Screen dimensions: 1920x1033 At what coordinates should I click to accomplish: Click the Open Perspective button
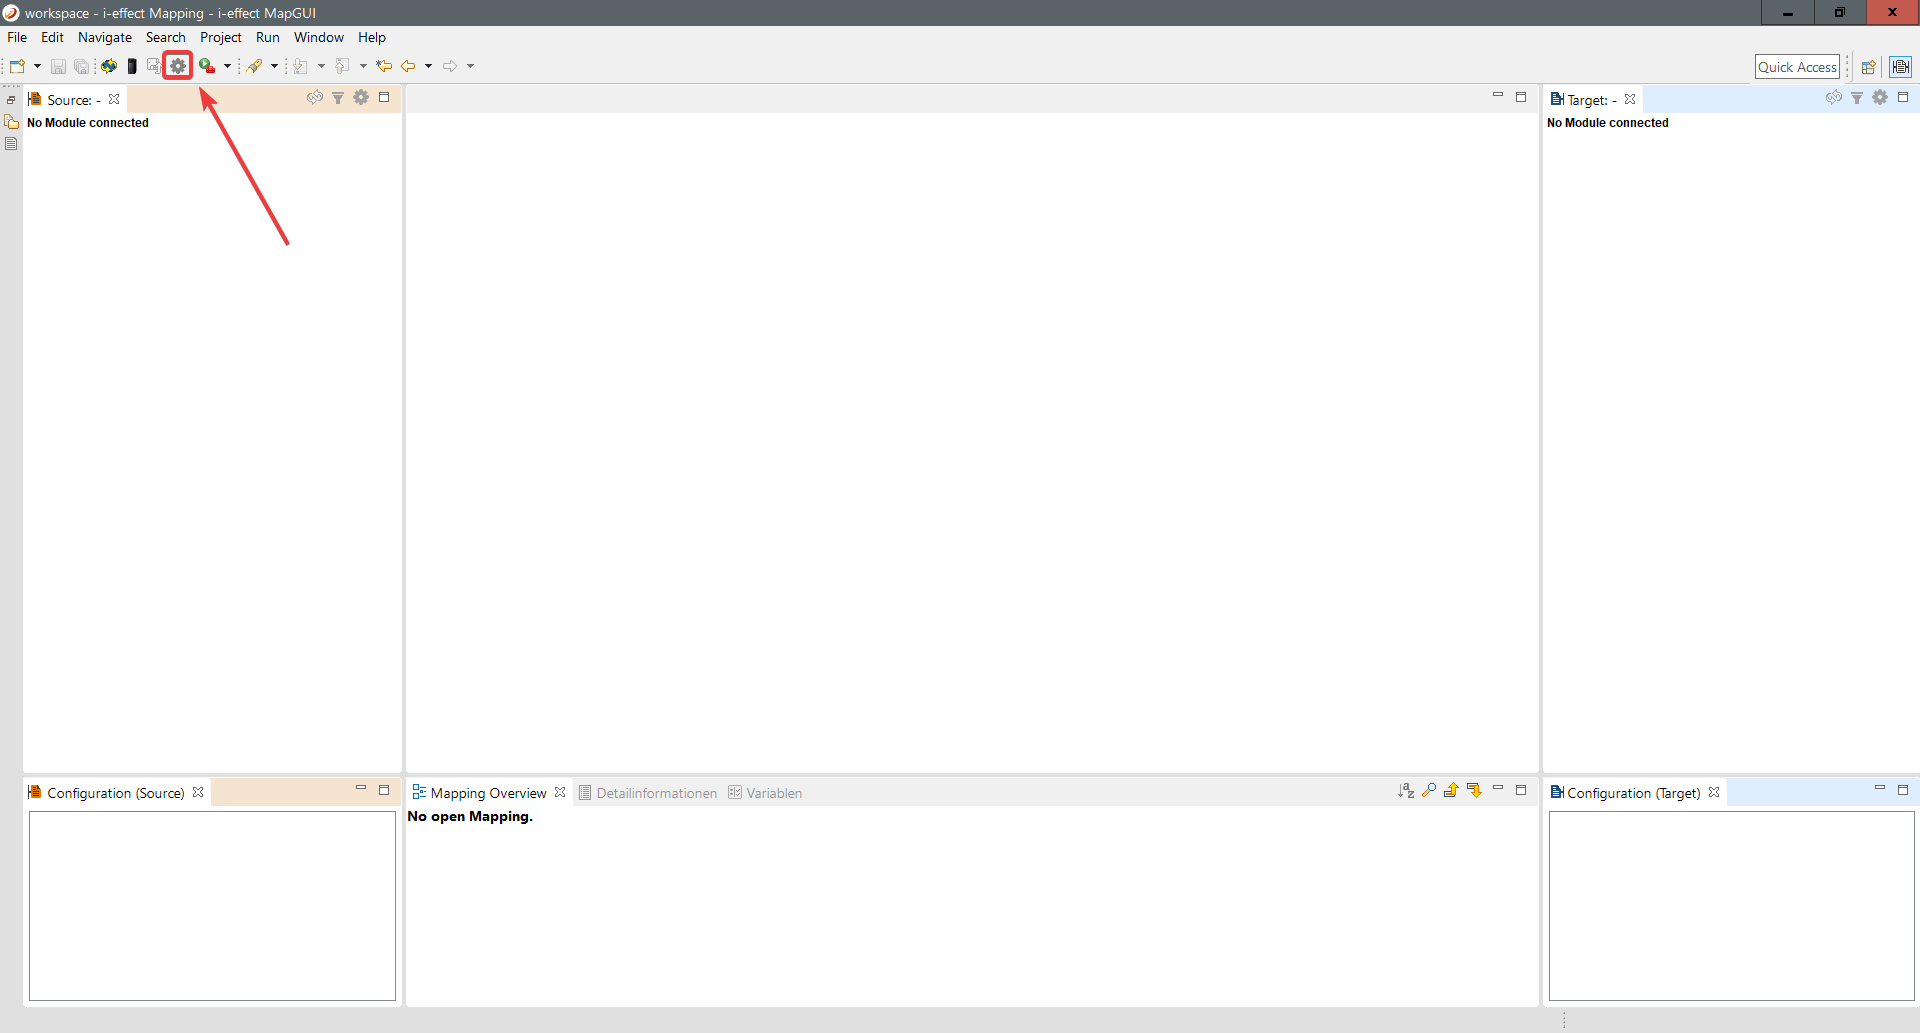point(1868,67)
